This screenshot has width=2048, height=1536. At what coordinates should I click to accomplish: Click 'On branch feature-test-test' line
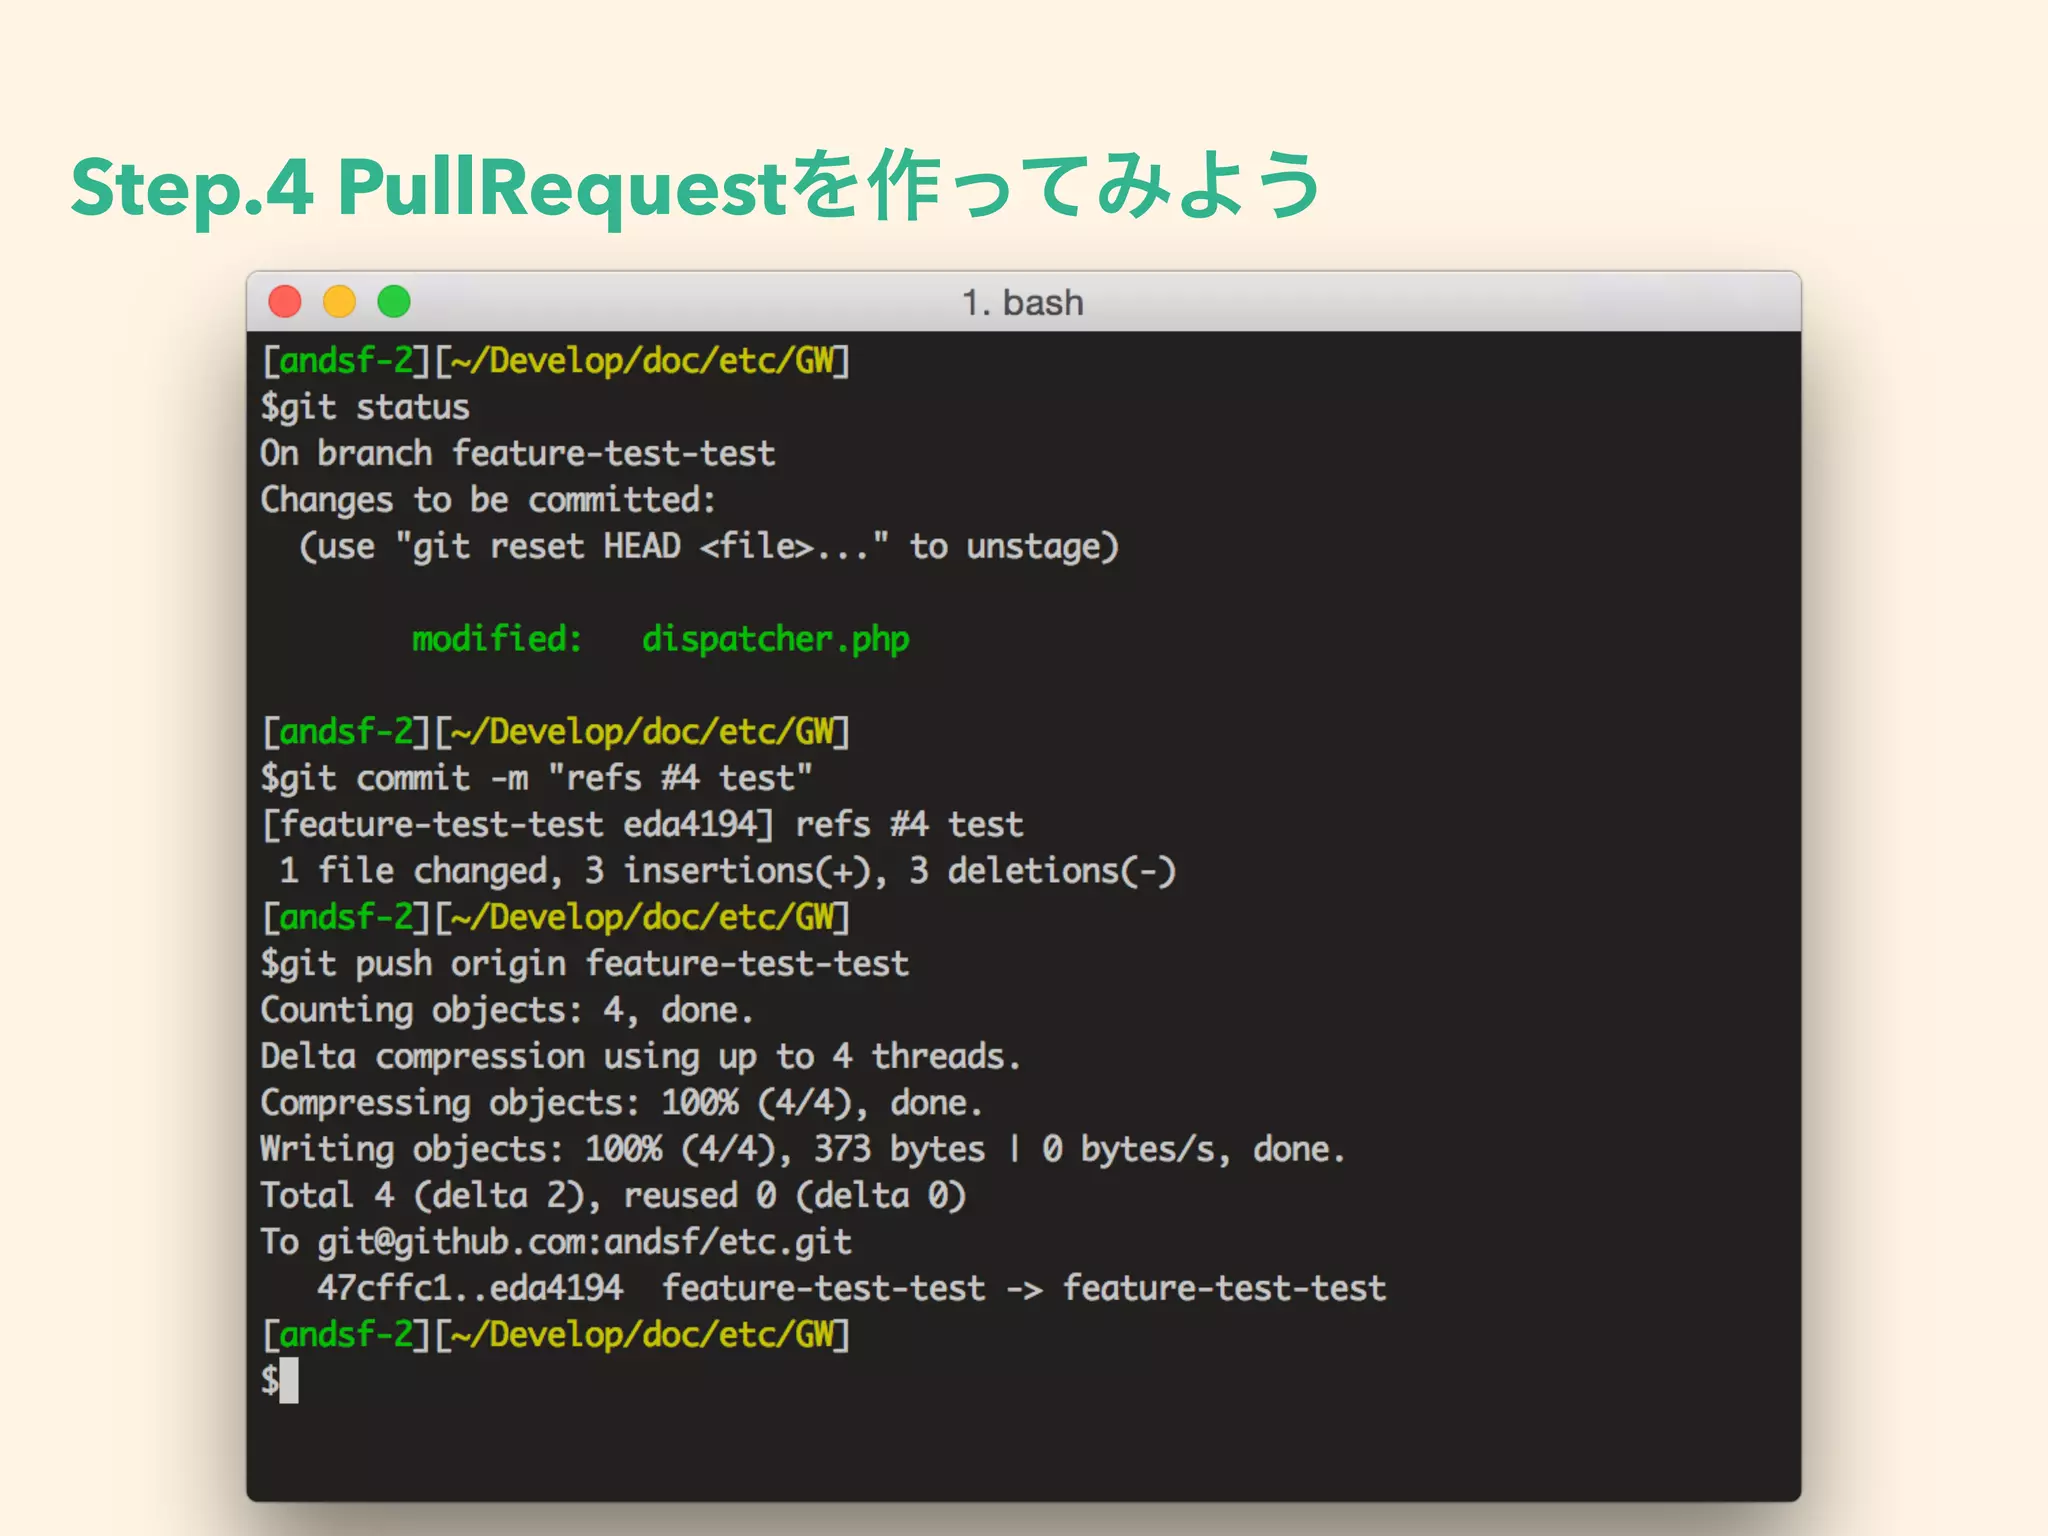coord(517,454)
